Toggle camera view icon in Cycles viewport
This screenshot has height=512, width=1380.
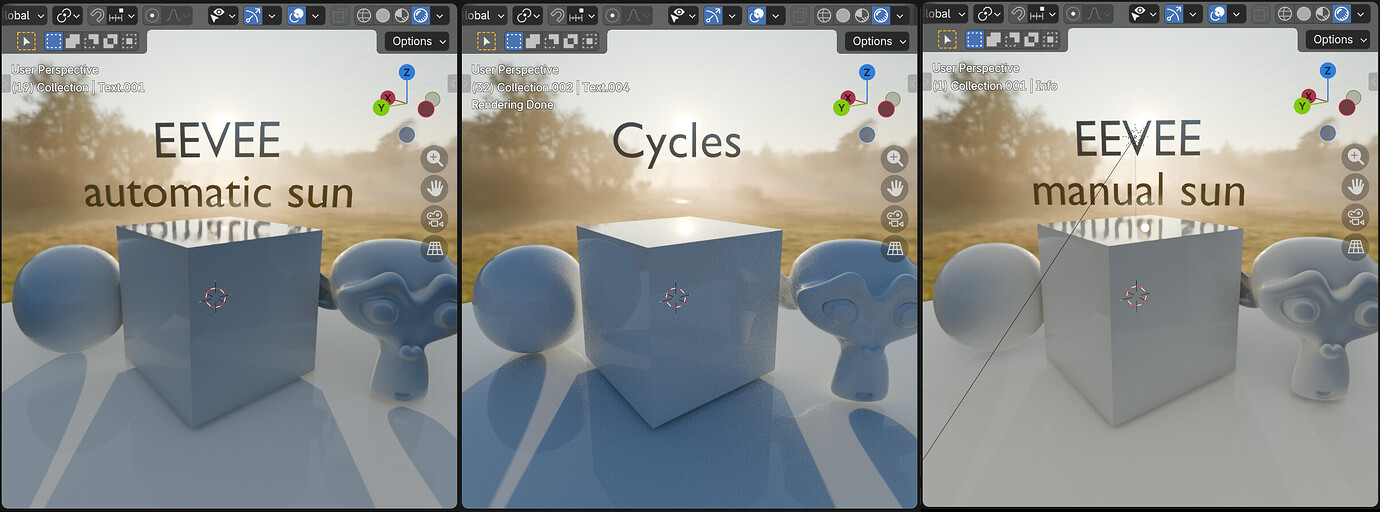coord(894,218)
